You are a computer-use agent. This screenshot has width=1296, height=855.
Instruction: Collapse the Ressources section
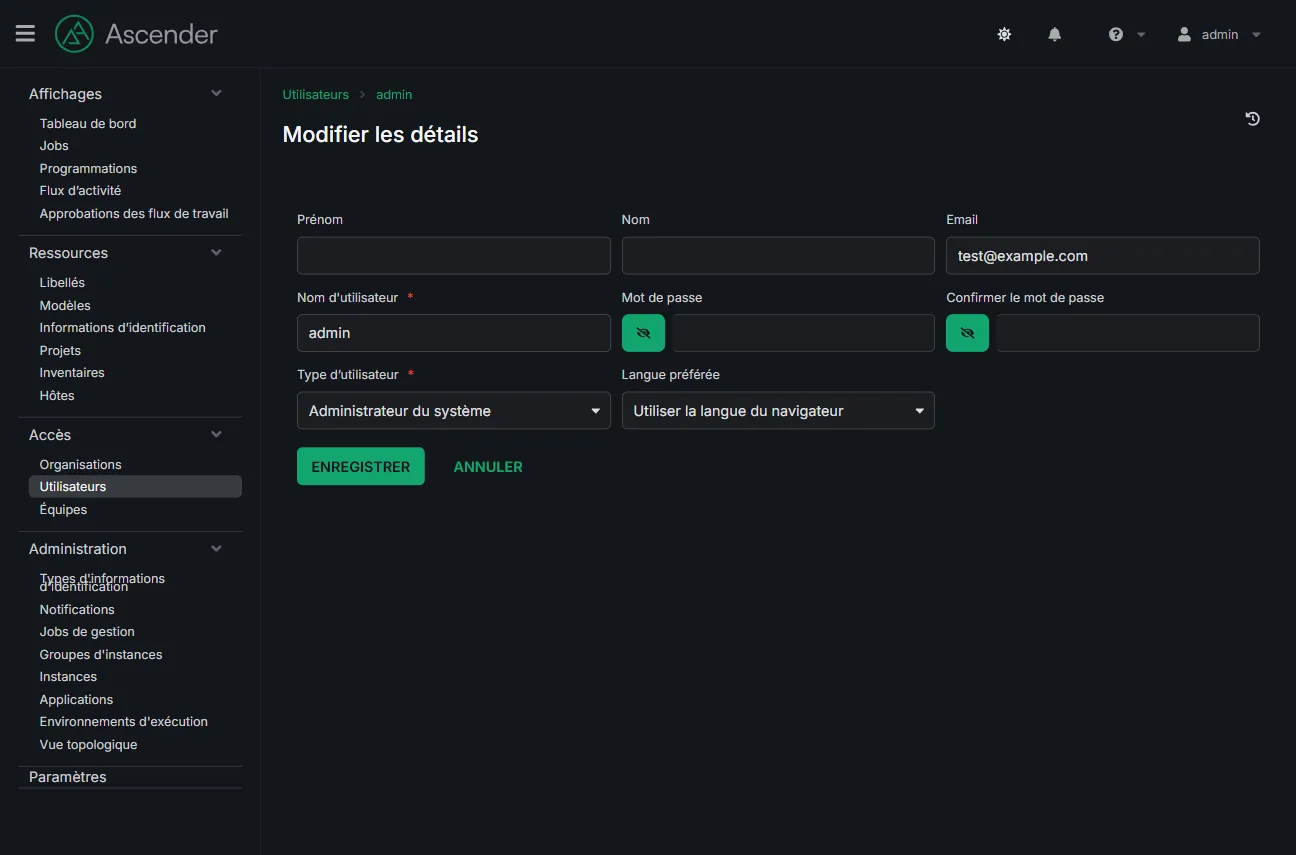(216, 252)
